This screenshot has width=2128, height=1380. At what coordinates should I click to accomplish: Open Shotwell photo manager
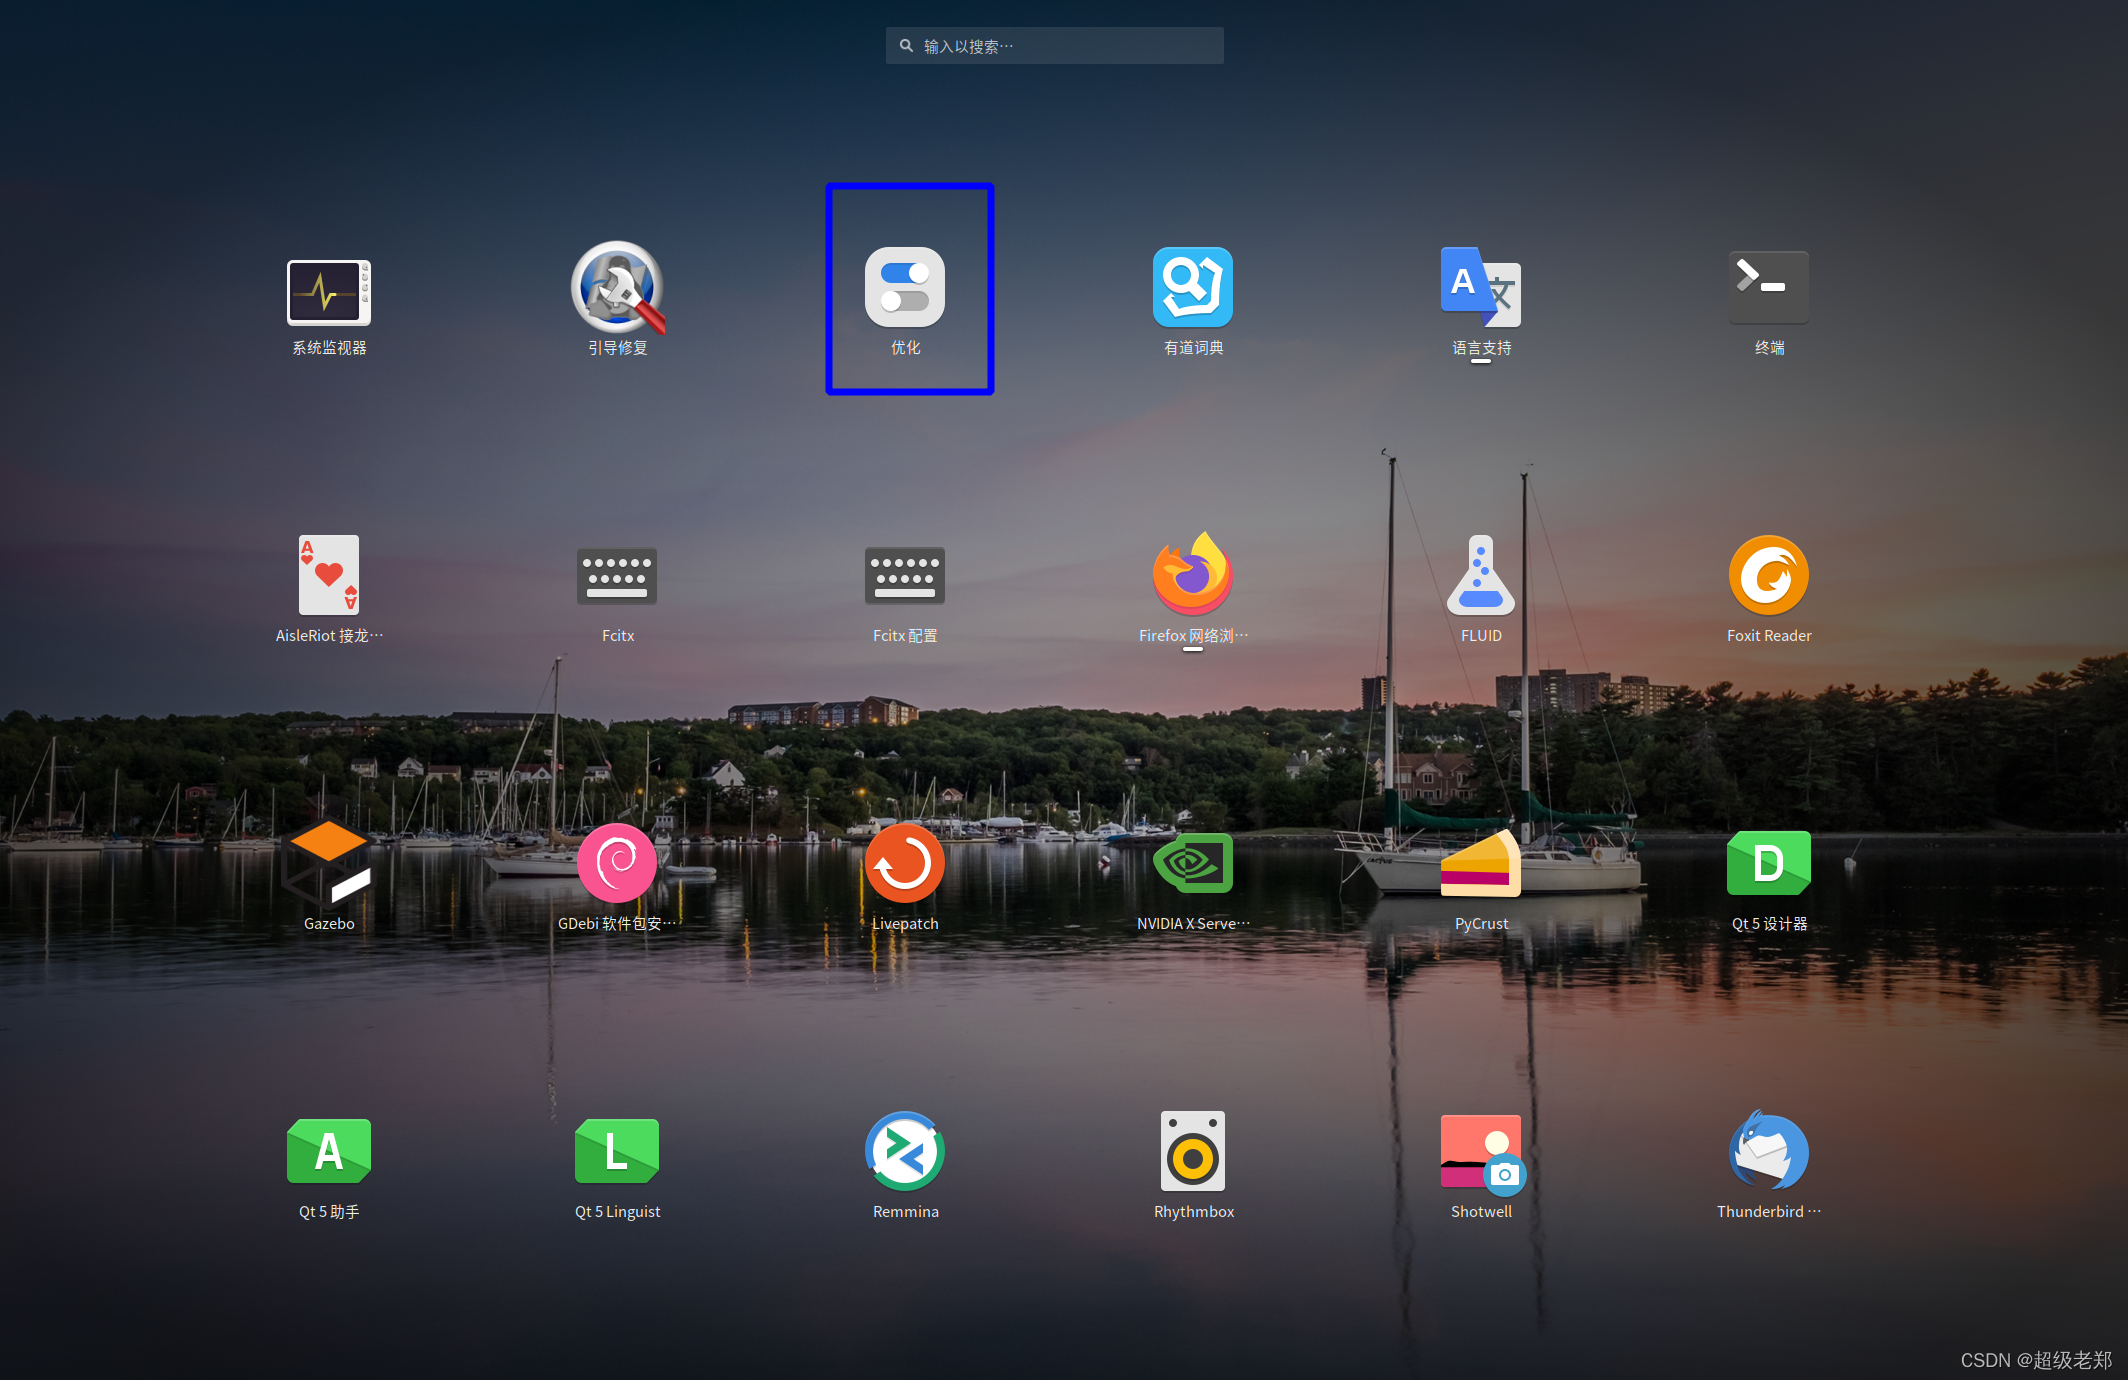pyautogui.click(x=1481, y=1152)
